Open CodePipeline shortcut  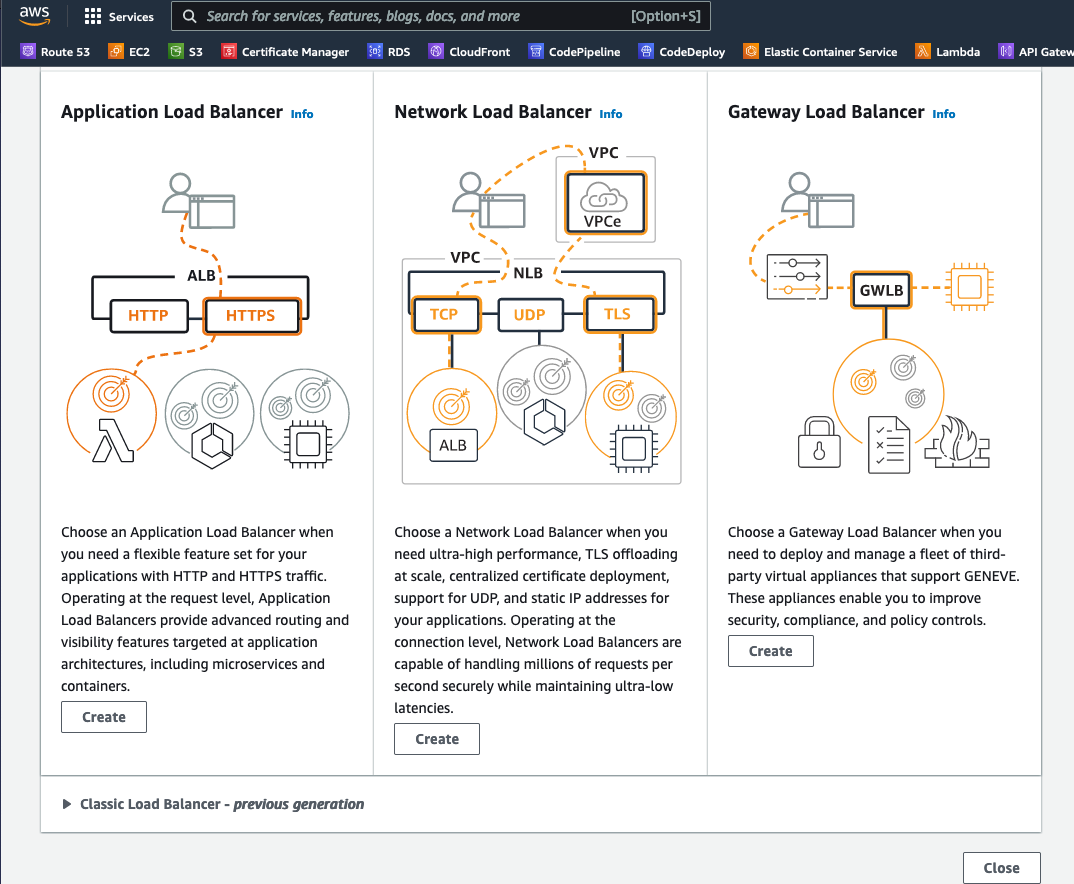click(x=574, y=51)
